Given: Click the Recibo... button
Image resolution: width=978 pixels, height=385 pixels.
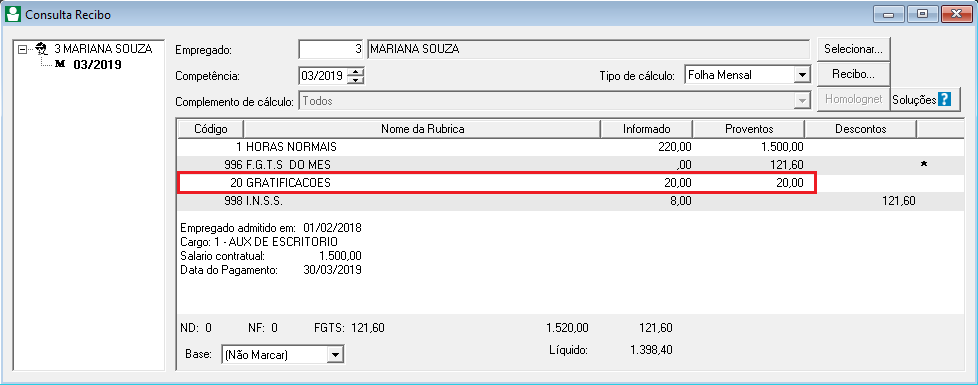Looking at the screenshot, I should point(853,74).
